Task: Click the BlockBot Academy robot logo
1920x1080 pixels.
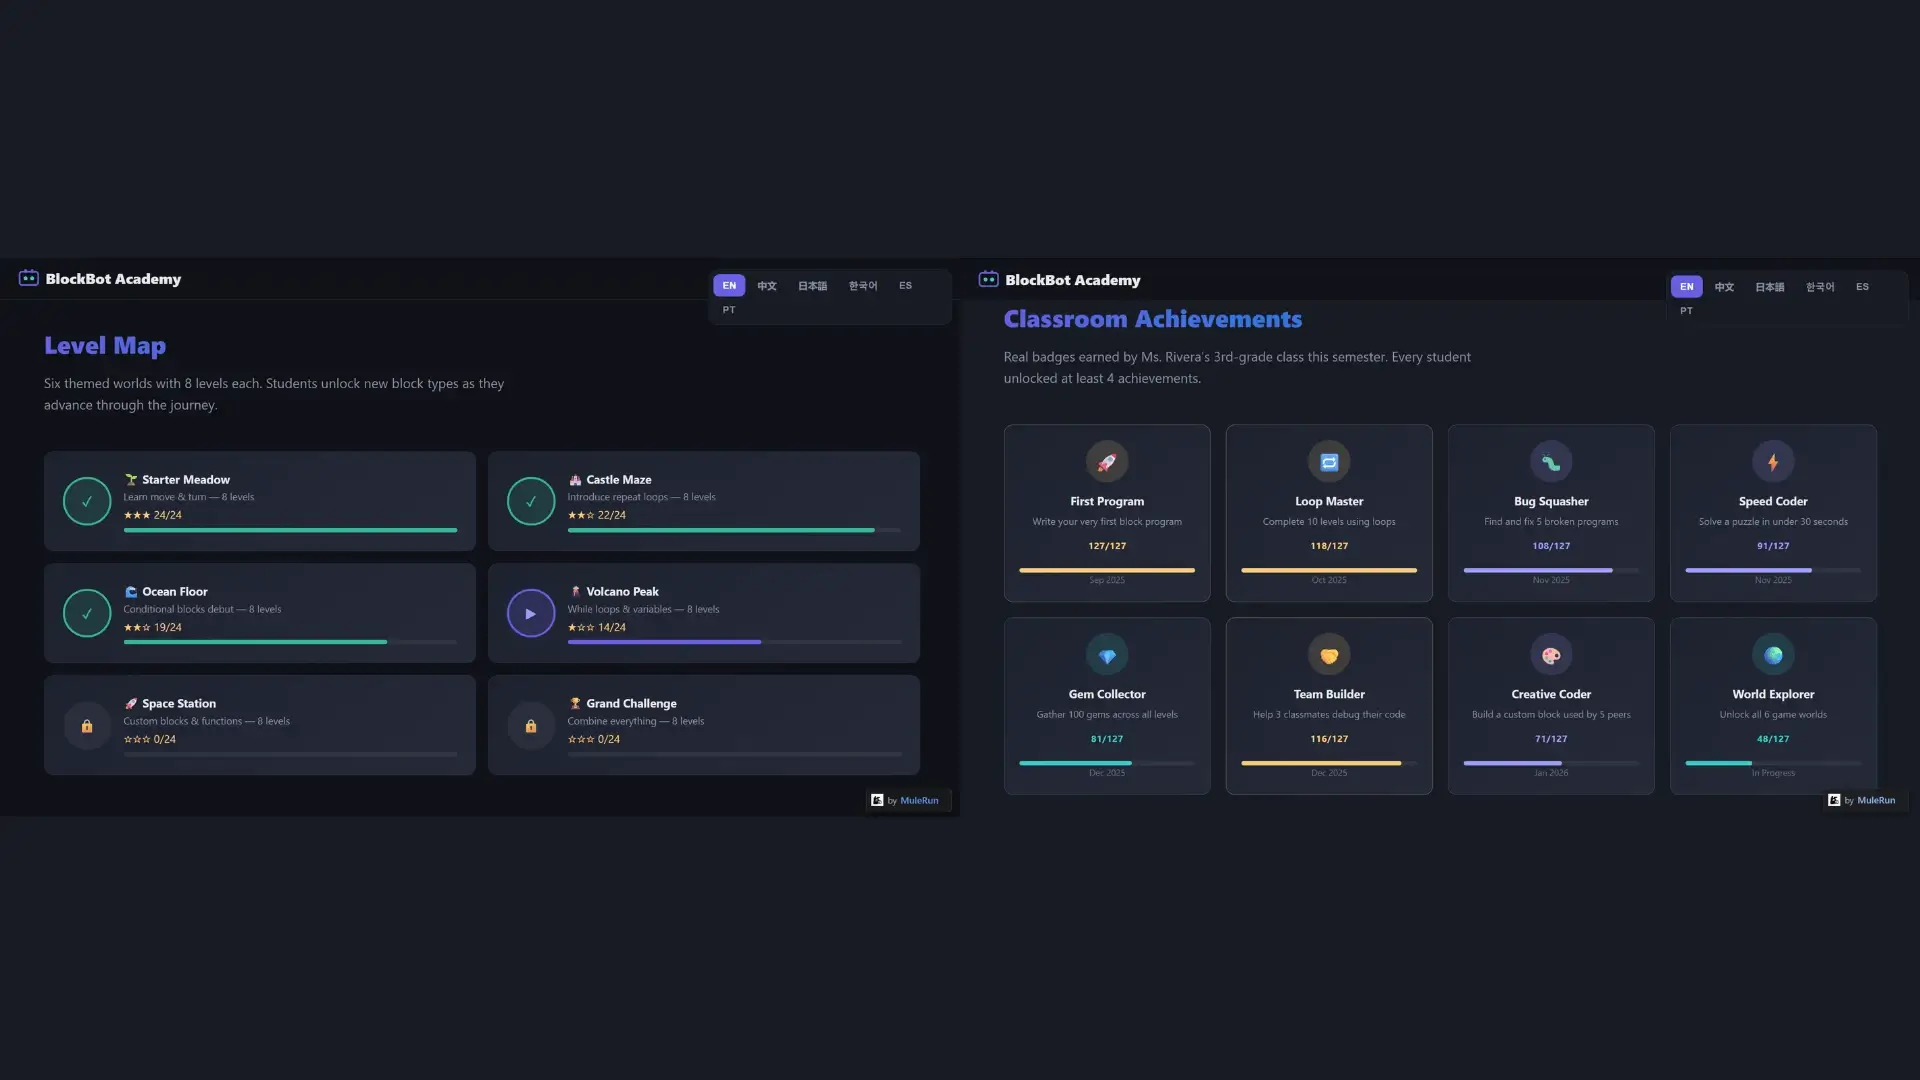Action: click(28, 279)
